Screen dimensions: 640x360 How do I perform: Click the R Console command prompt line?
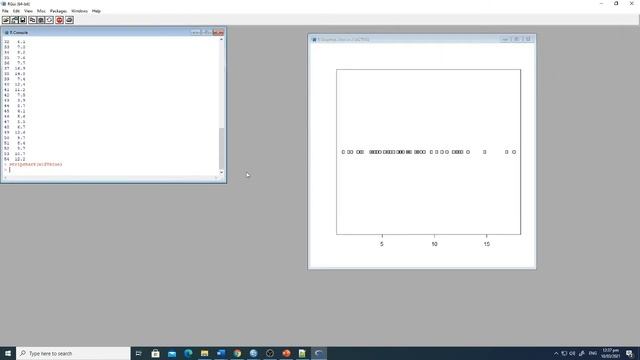tap(110, 169)
